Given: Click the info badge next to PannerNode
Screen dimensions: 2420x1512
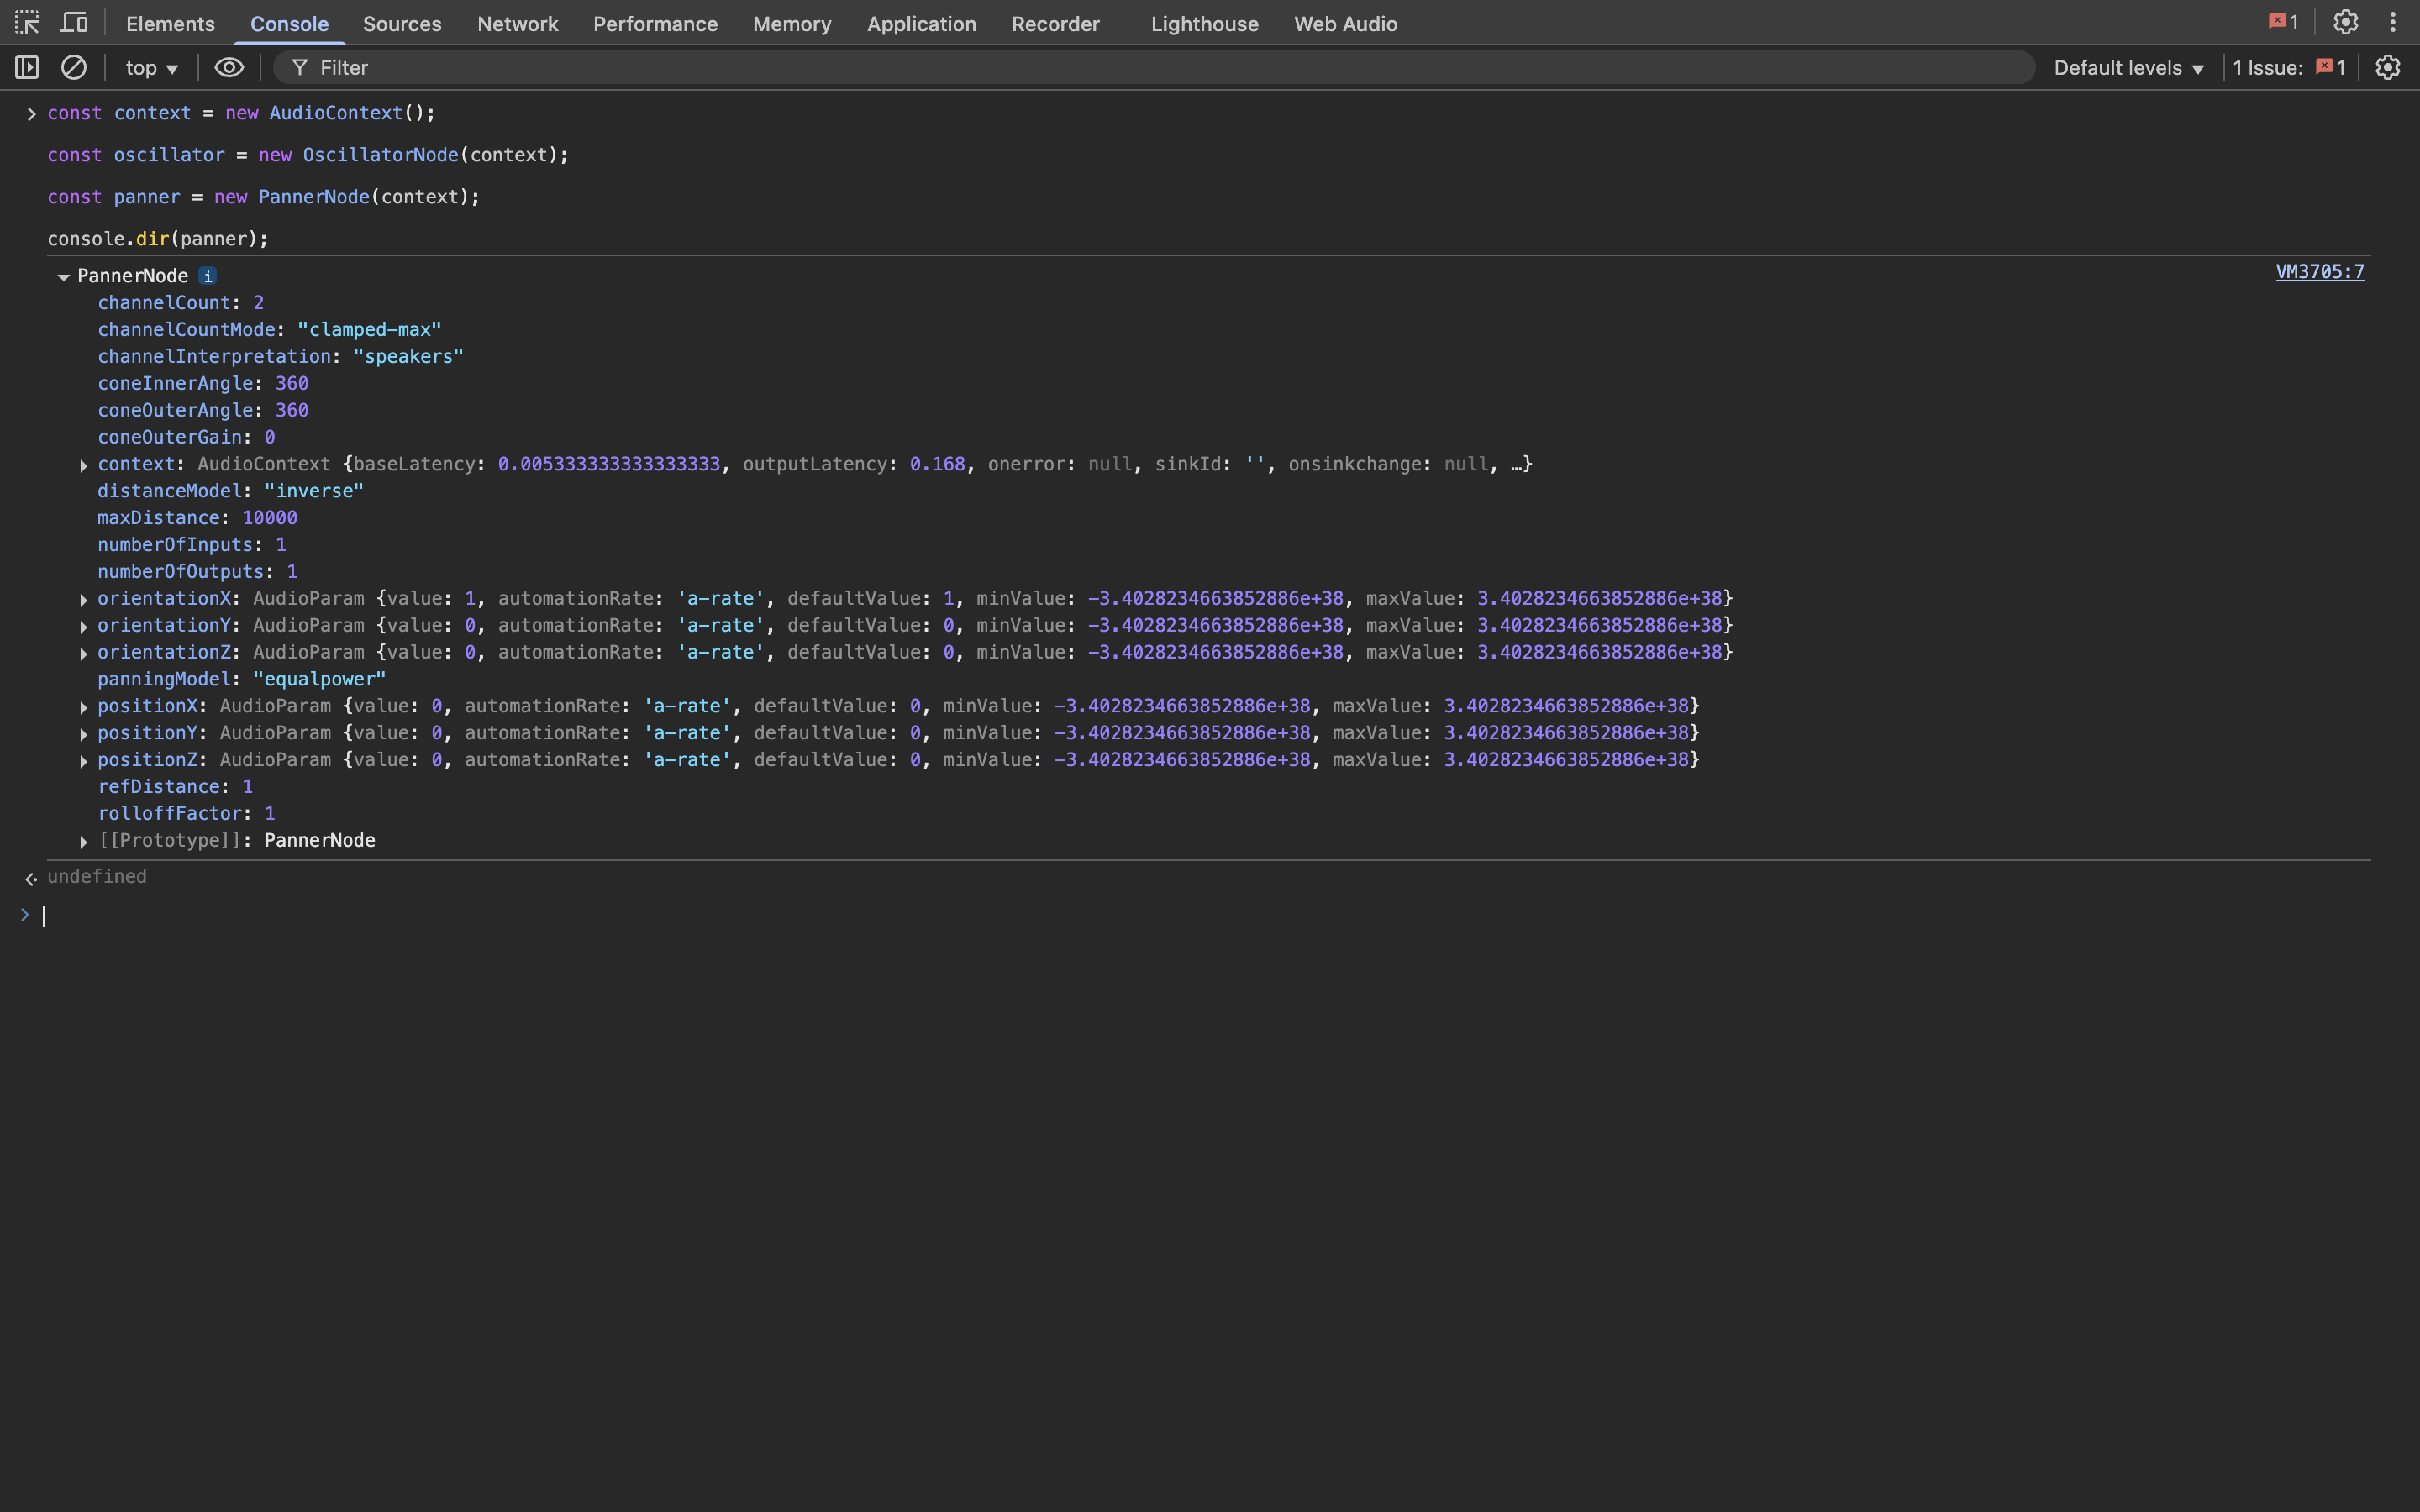Looking at the screenshot, I should click(207, 276).
